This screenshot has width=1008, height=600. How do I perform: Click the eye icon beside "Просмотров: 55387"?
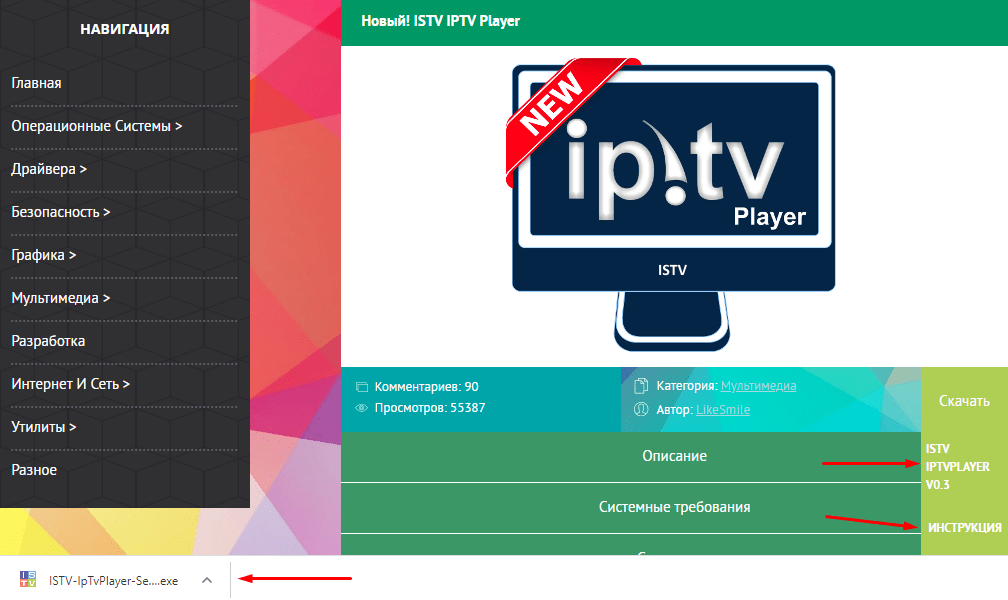[x=362, y=407]
